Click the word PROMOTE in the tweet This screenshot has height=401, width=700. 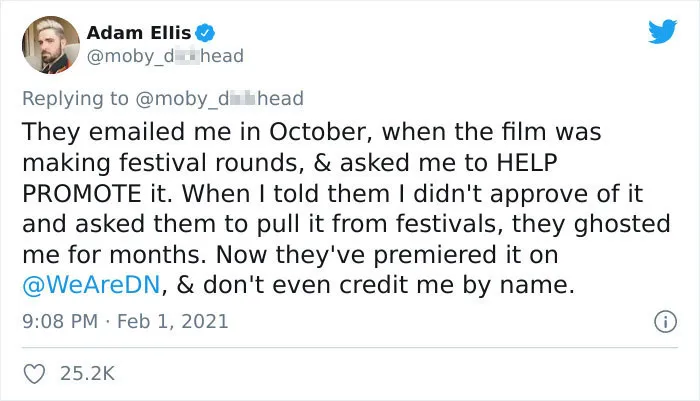(x=82, y=193)
